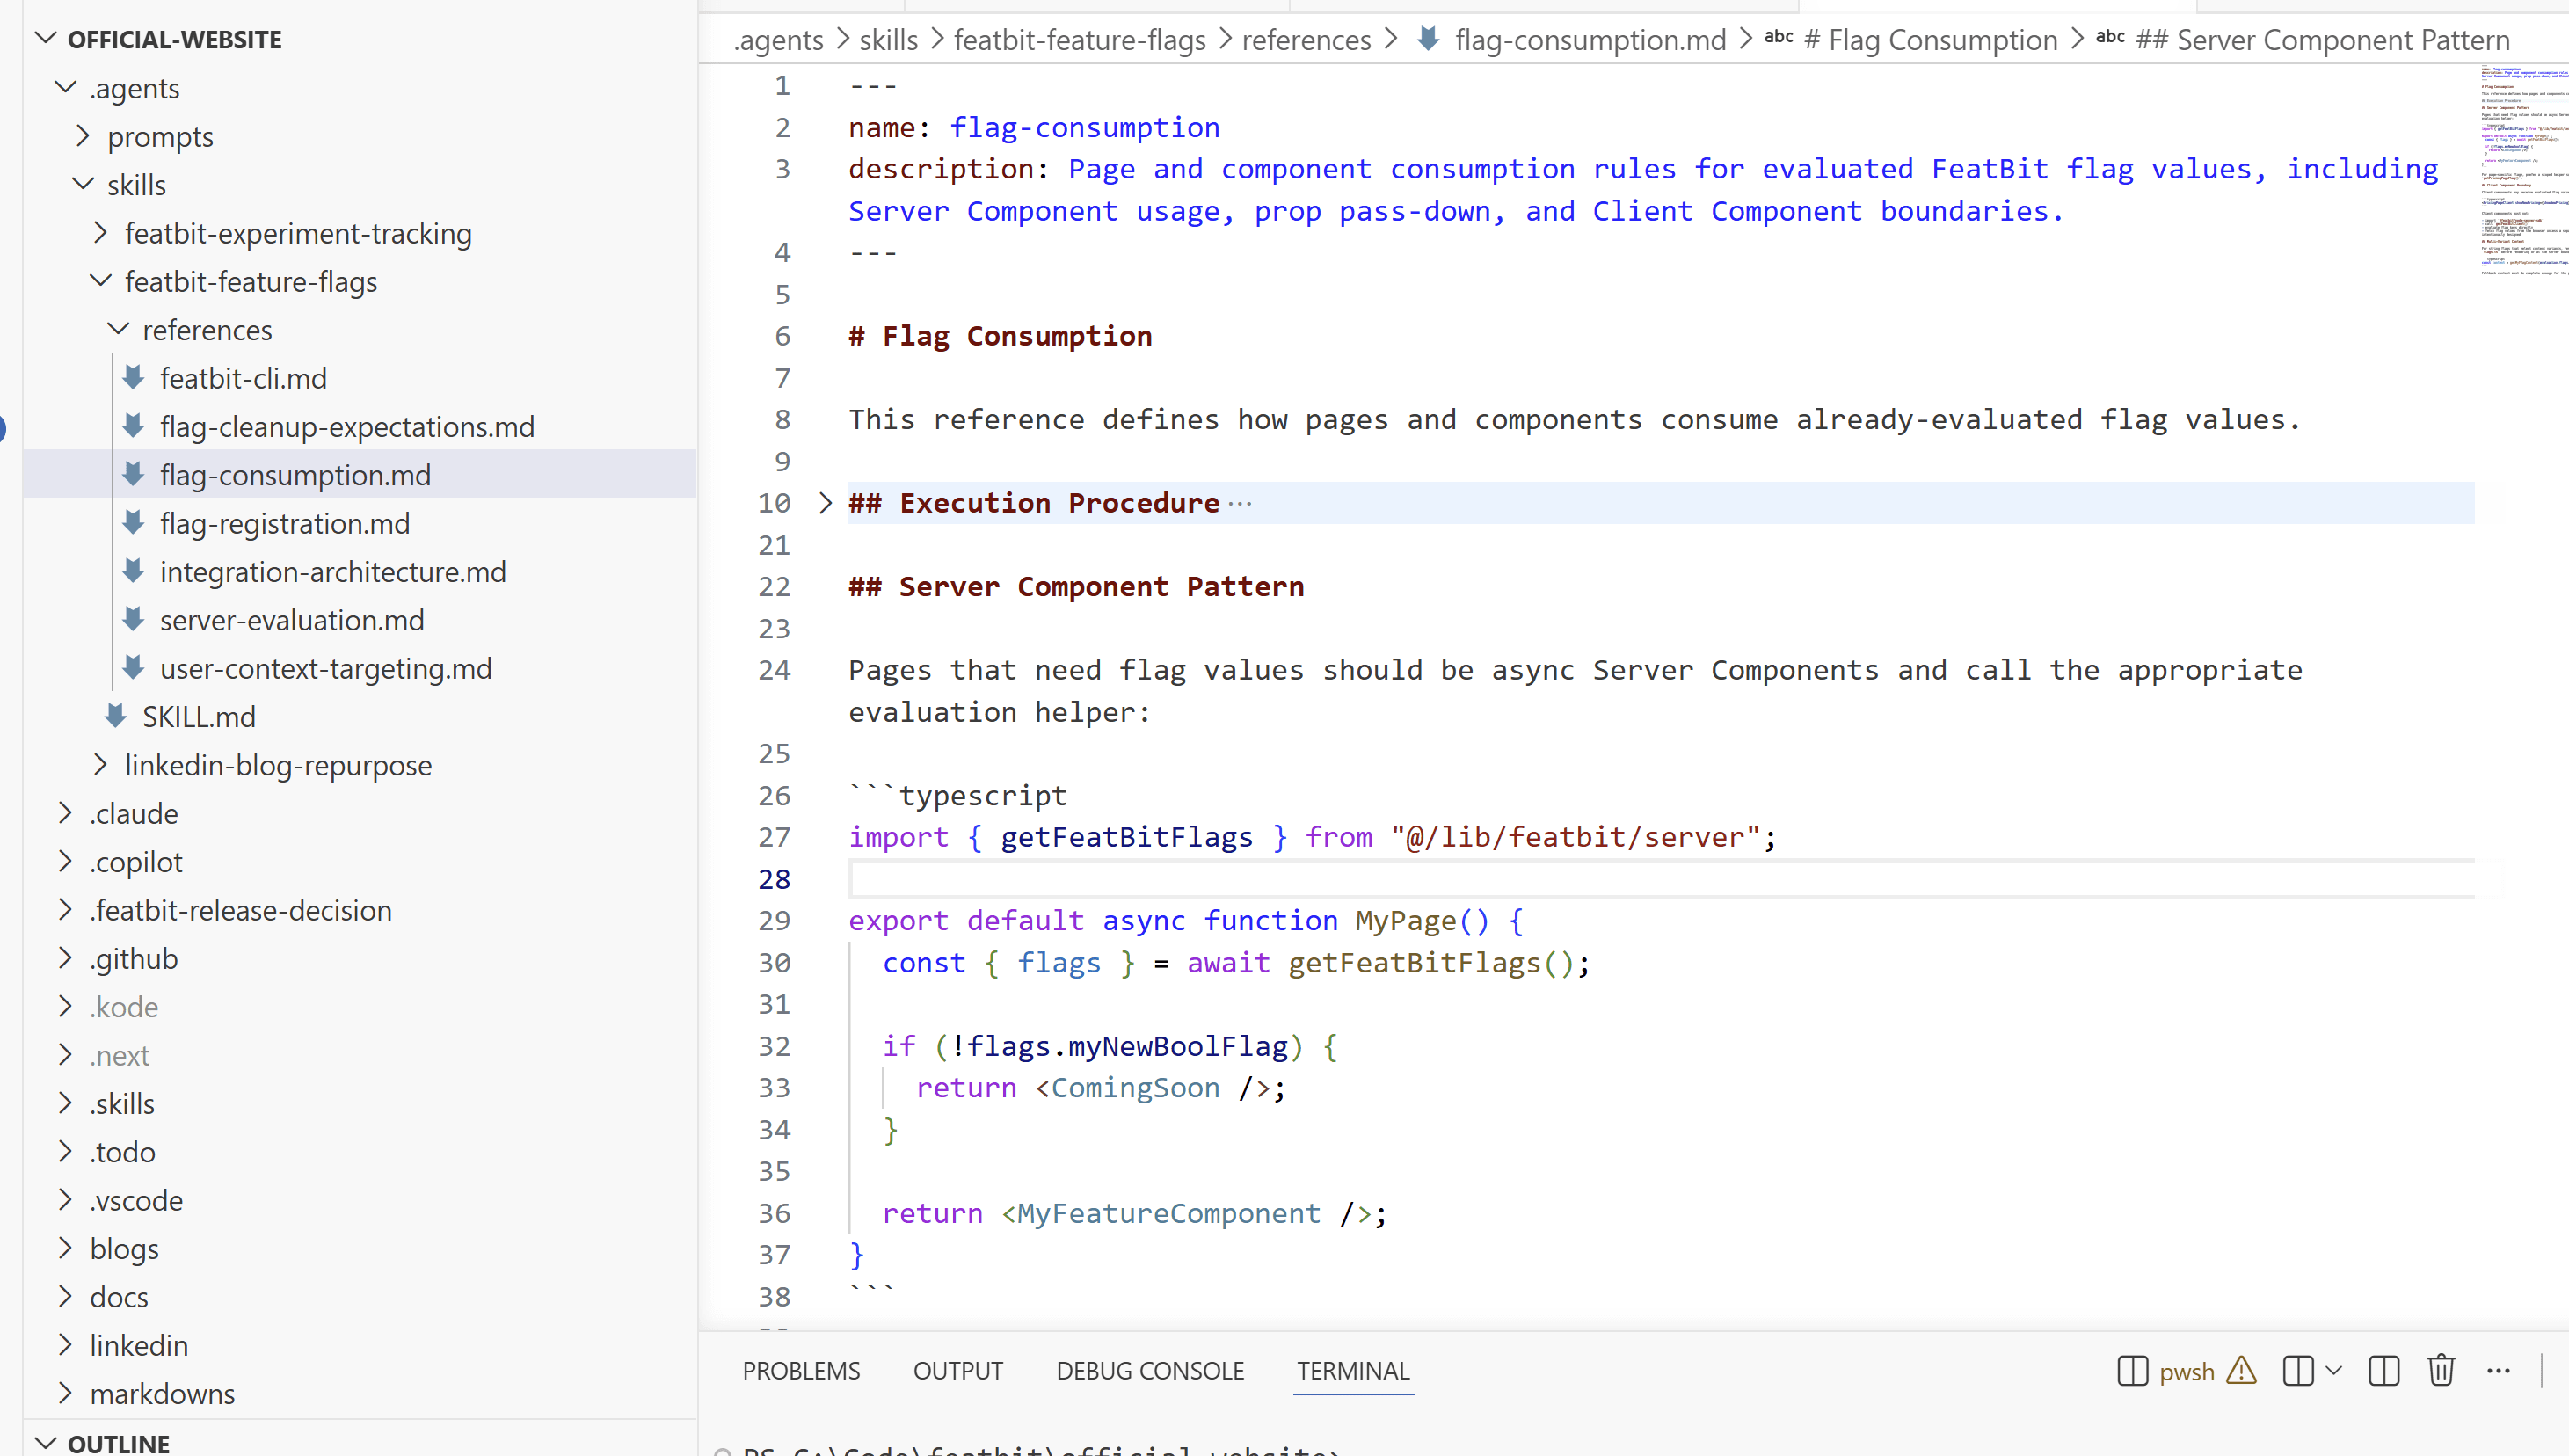Expand the featbit-experiment-tracking folder
This screenshot has height=1456, width=2569.
[x=101, y=232]
